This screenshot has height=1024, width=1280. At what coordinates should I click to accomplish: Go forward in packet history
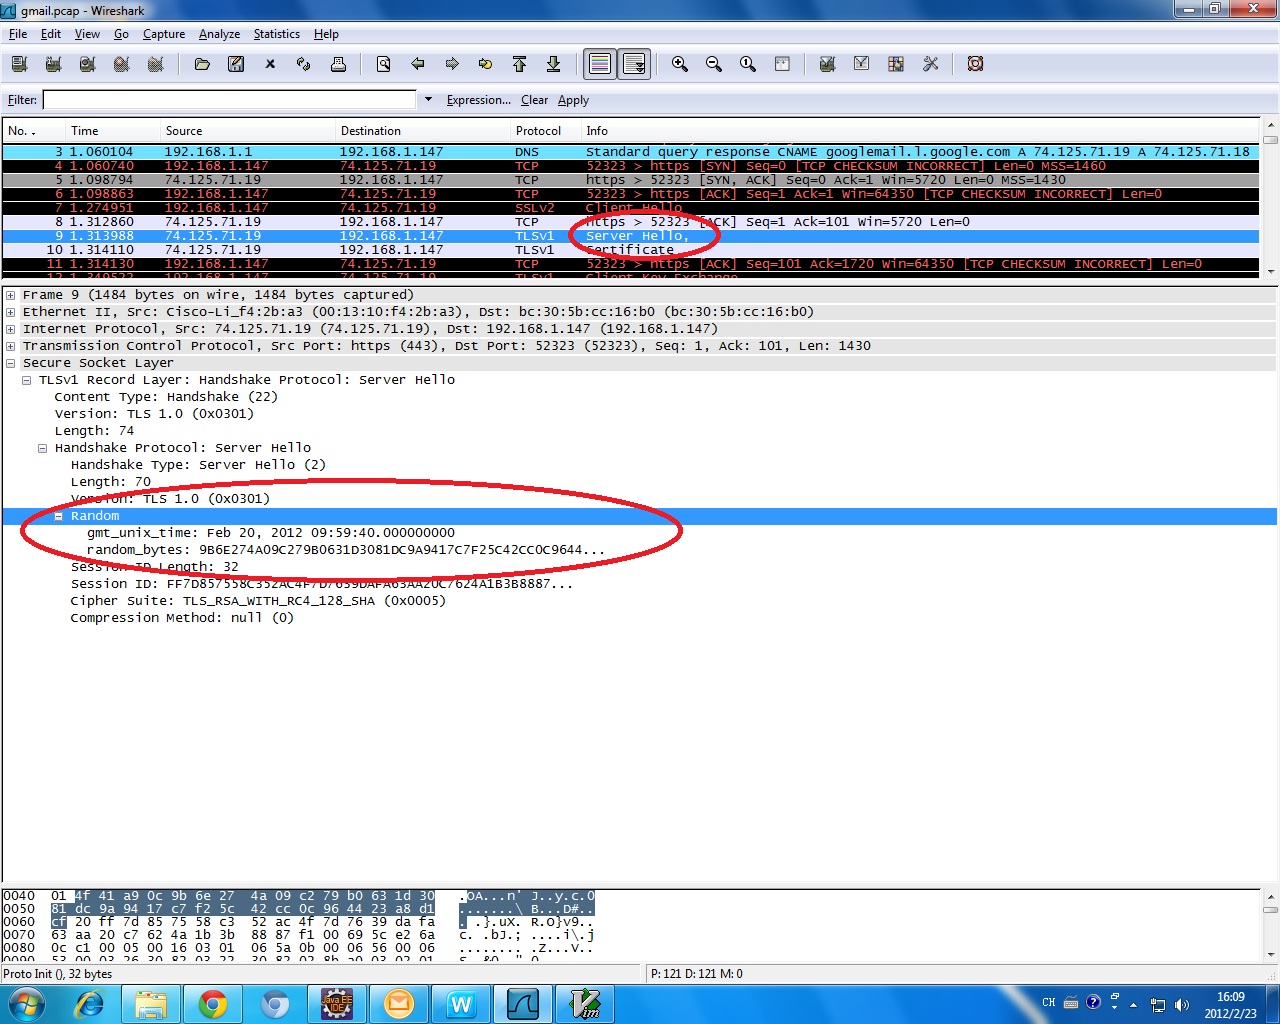452,64
